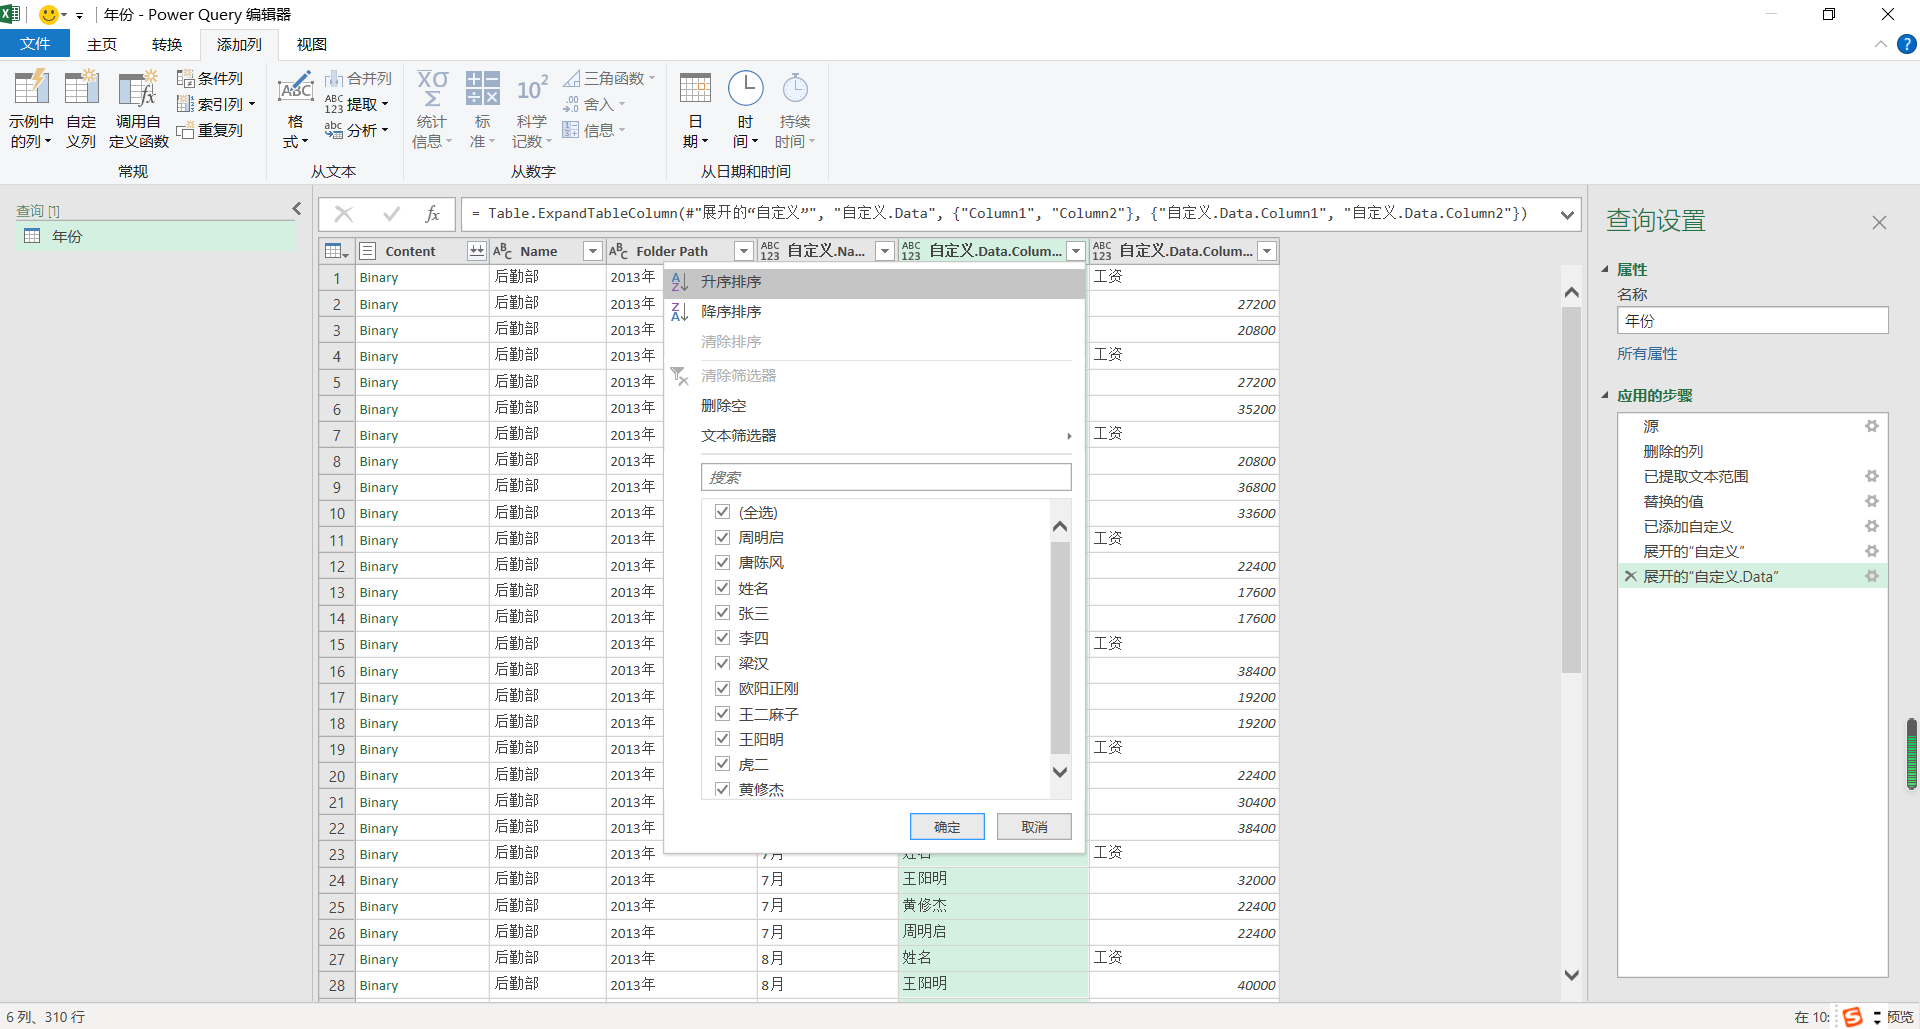
Task: Switch to the 主页 (Home) tab
Action: [102, 44]
